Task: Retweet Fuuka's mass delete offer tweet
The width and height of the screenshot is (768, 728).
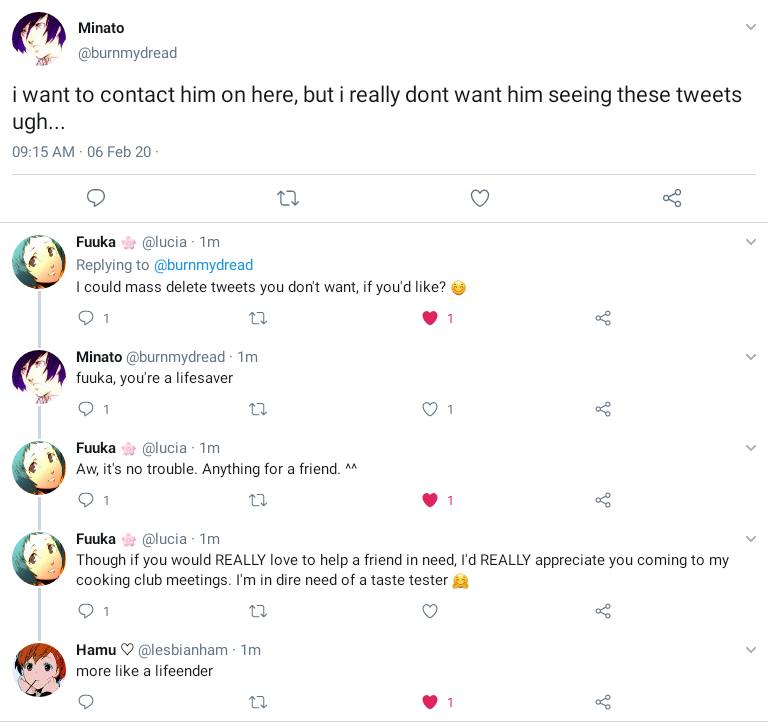Action: pyautogui.click(x=258, y=318)
